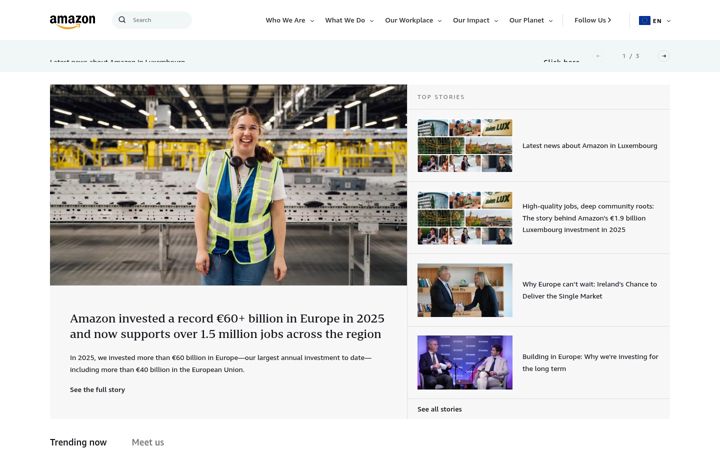The width and height of the screenshot is (720, 450).
Task: Open Building in Europe story link
Action: click(590, 362)
